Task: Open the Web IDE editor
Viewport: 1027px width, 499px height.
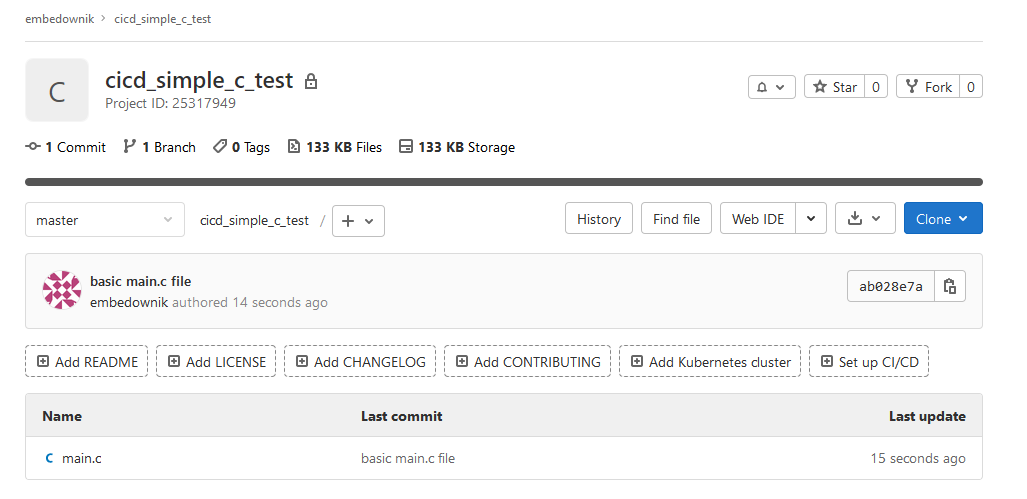Action: [758, 219]
